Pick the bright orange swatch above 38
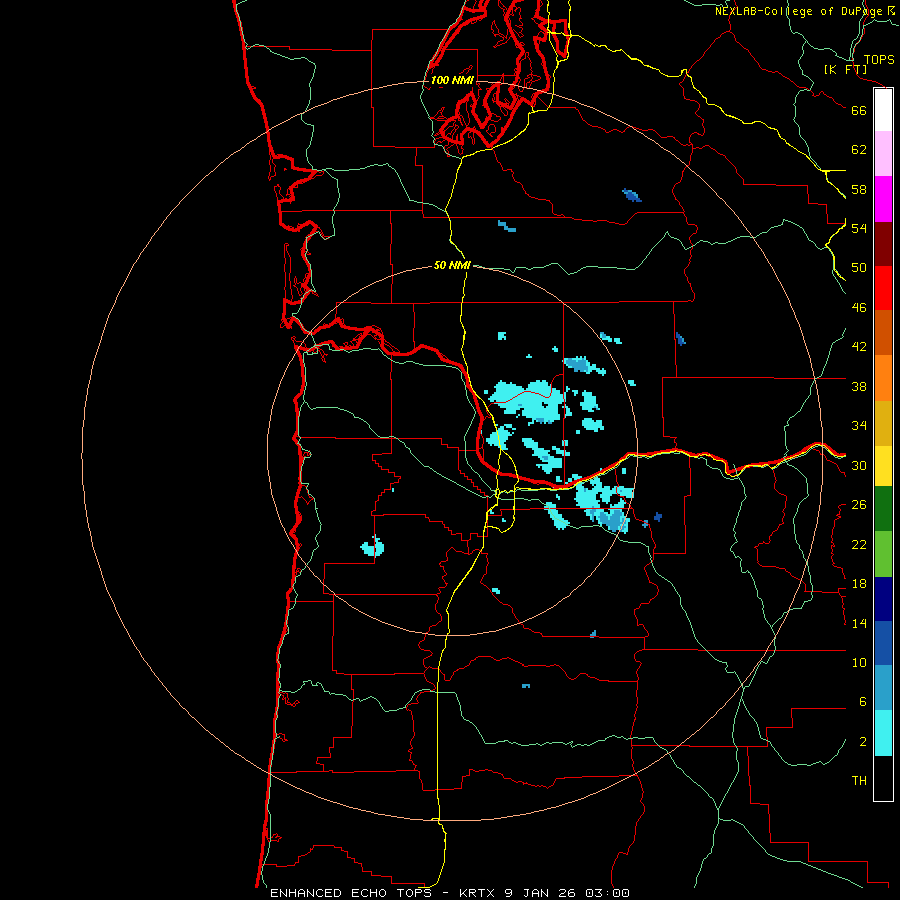900x900 pixels. [x=883, y=378]
